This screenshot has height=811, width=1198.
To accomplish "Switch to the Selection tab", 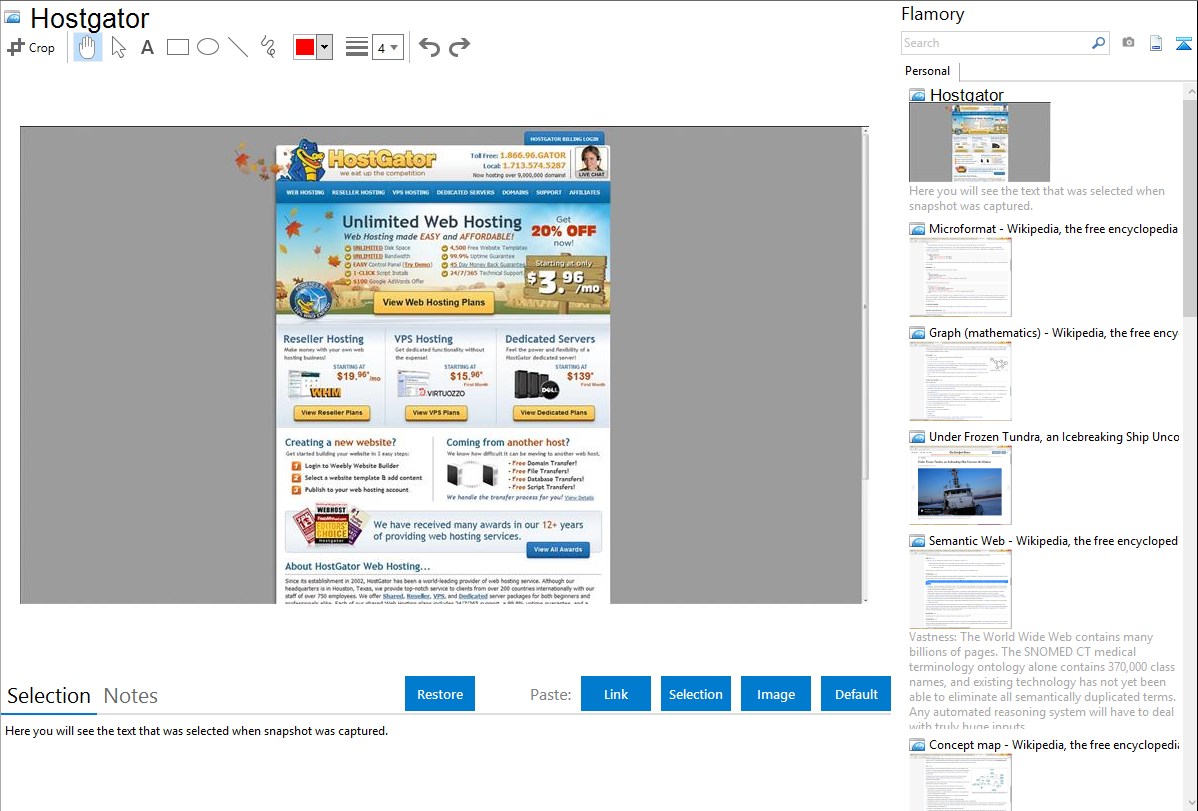I will [x=49, y=696].
